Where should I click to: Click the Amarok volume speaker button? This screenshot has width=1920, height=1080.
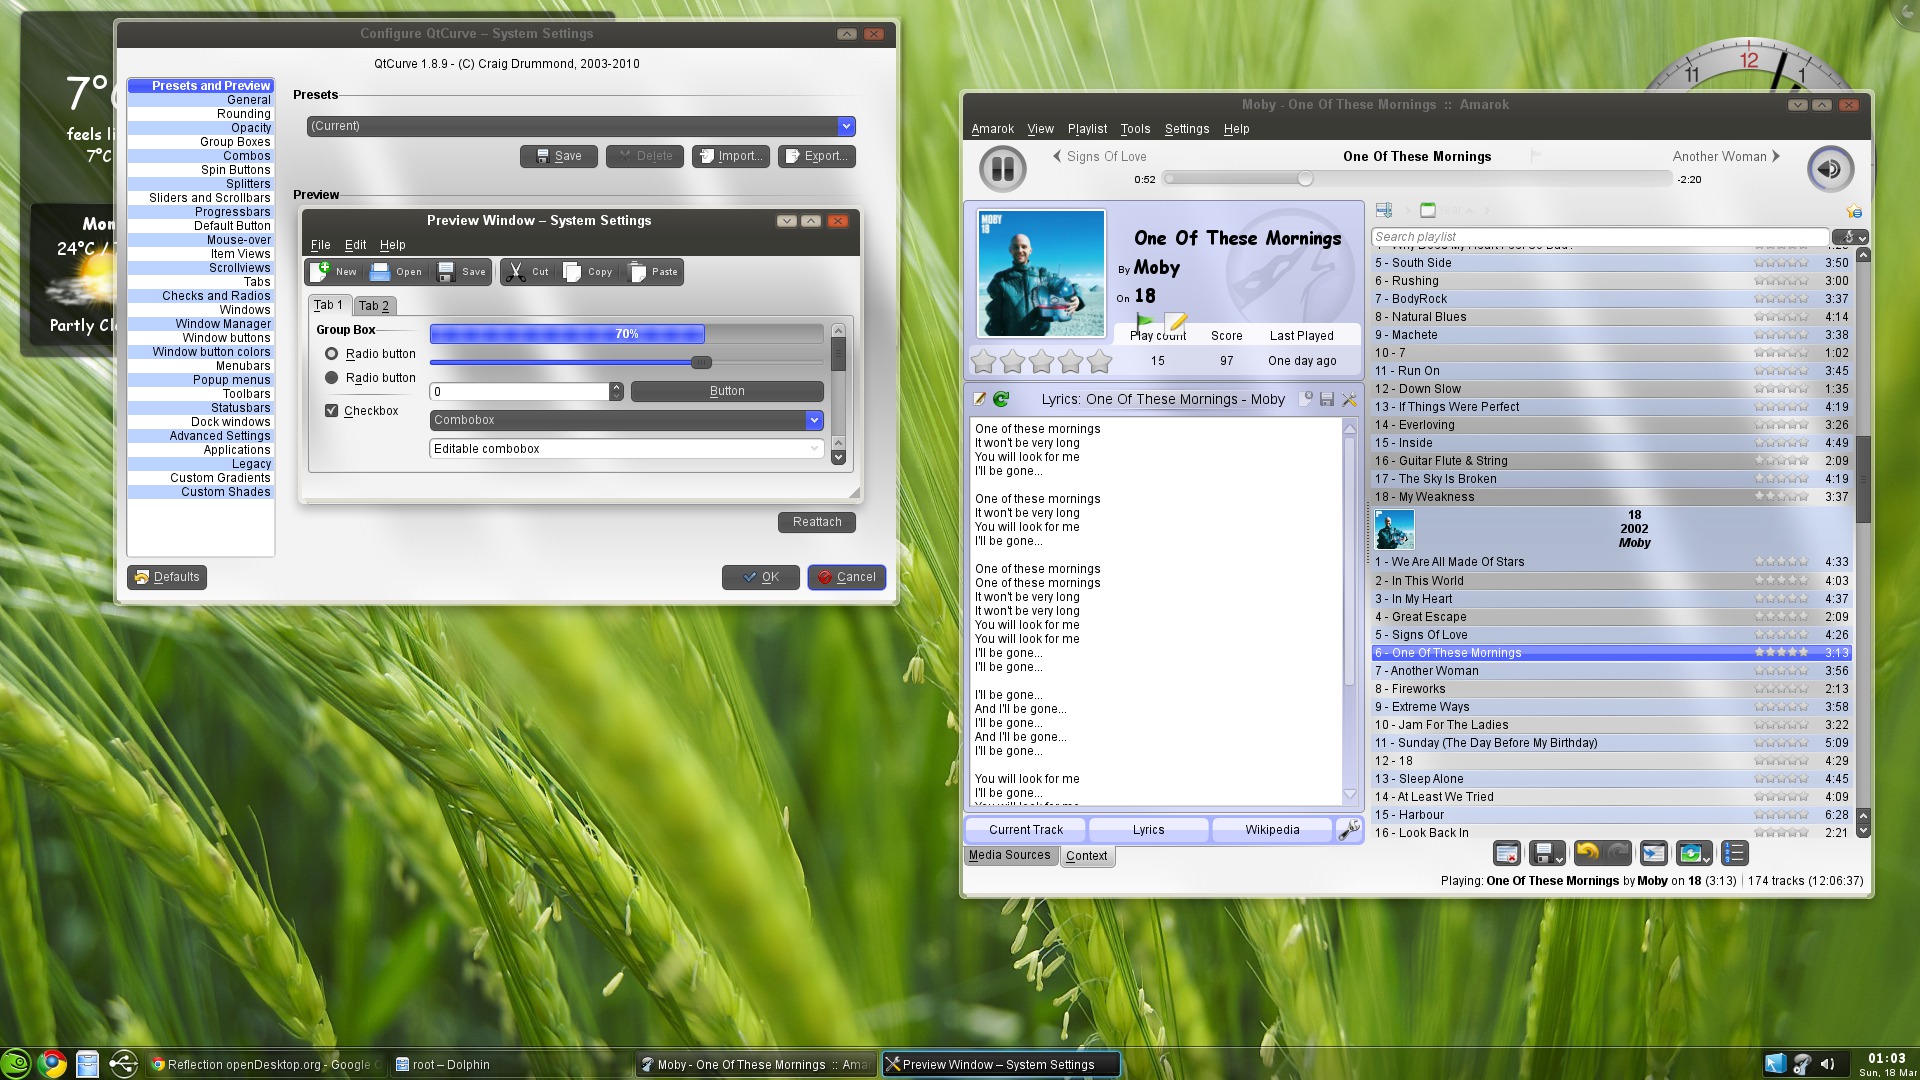[x=1830, y=168]
